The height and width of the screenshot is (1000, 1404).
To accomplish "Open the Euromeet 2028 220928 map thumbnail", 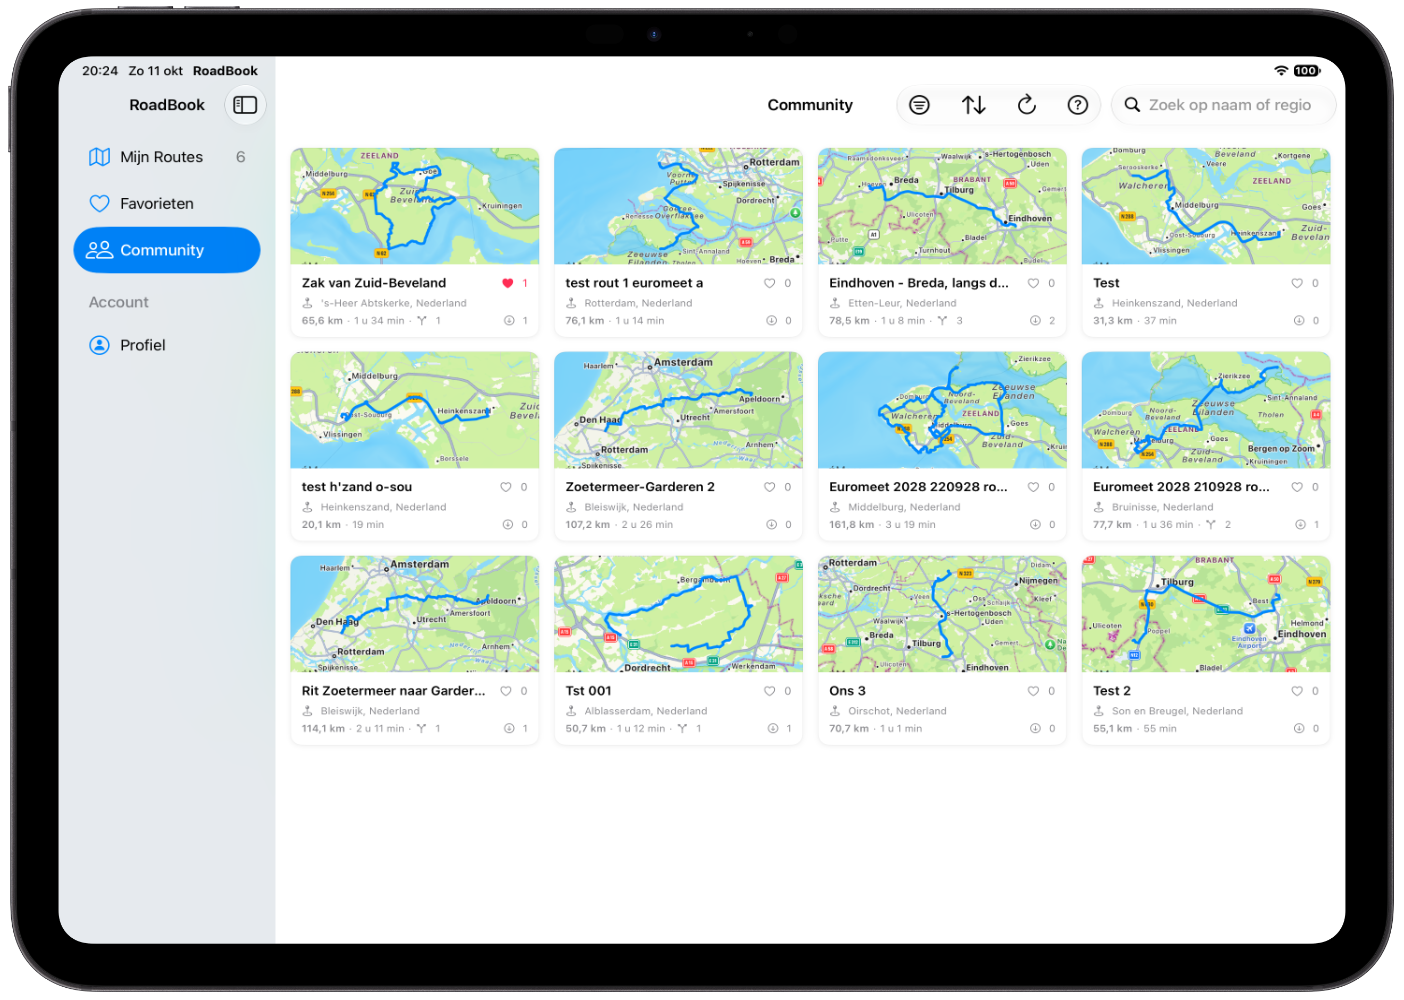I will coord(942,410).
